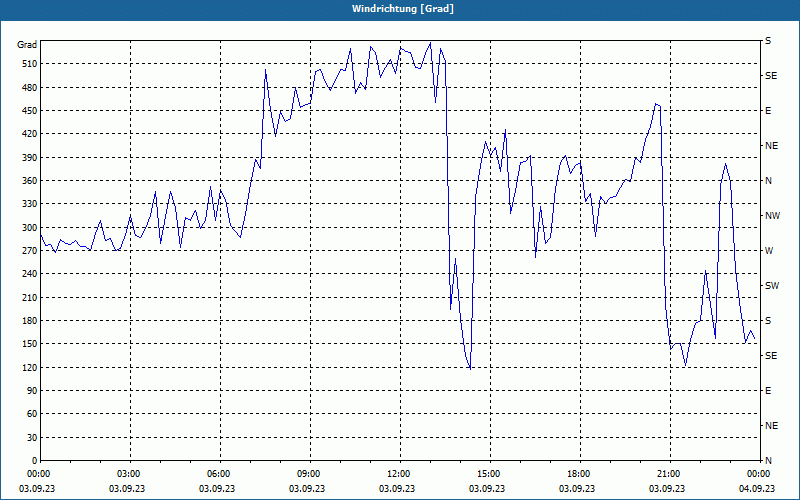Click the NW compass label

[x=772, y=216]
